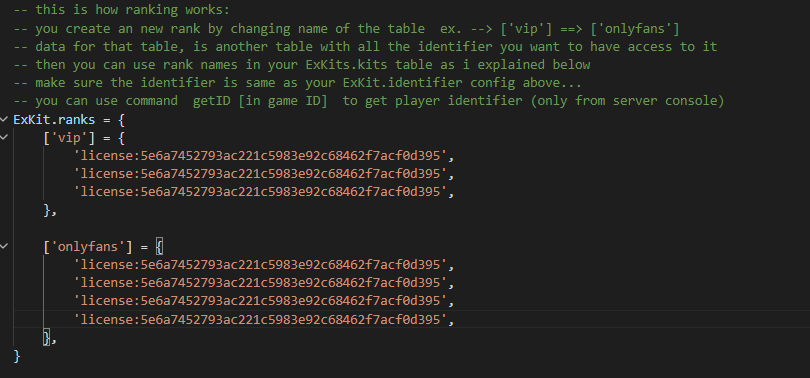This screenshot has height=378, width=810.
Task: Click highlighted closing brace of onlyfans table
Action: (x=46, y=338)
